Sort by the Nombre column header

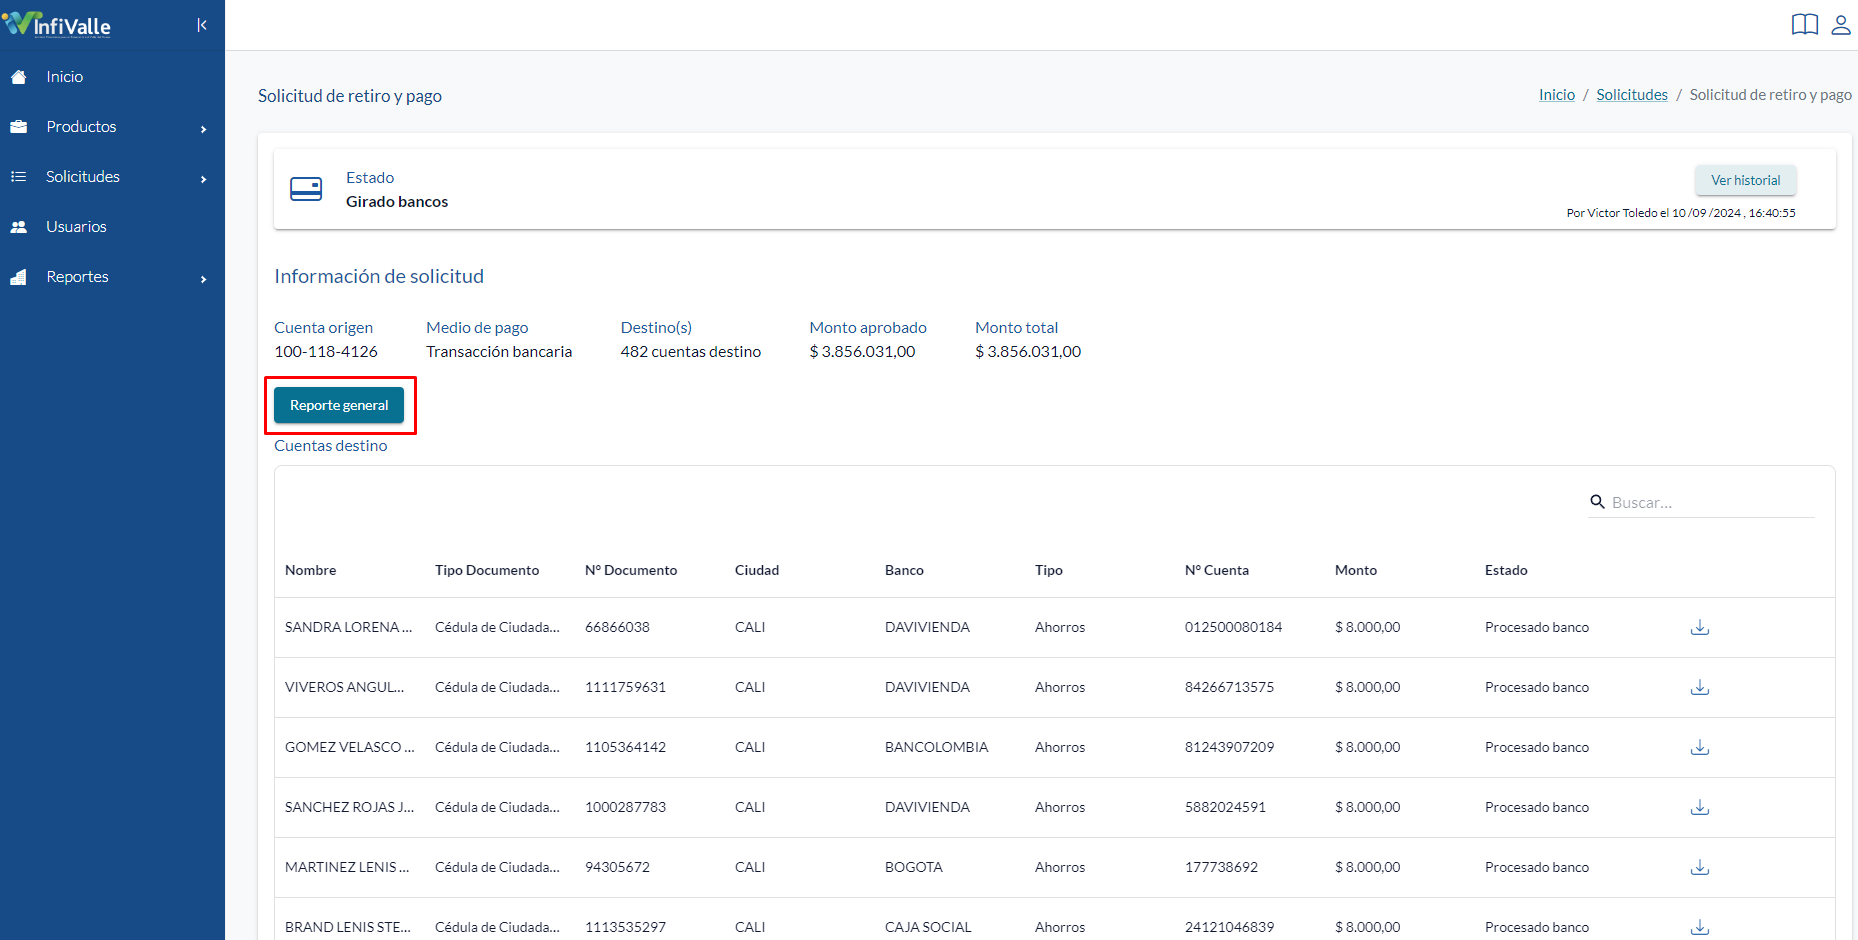pos(310,570)
